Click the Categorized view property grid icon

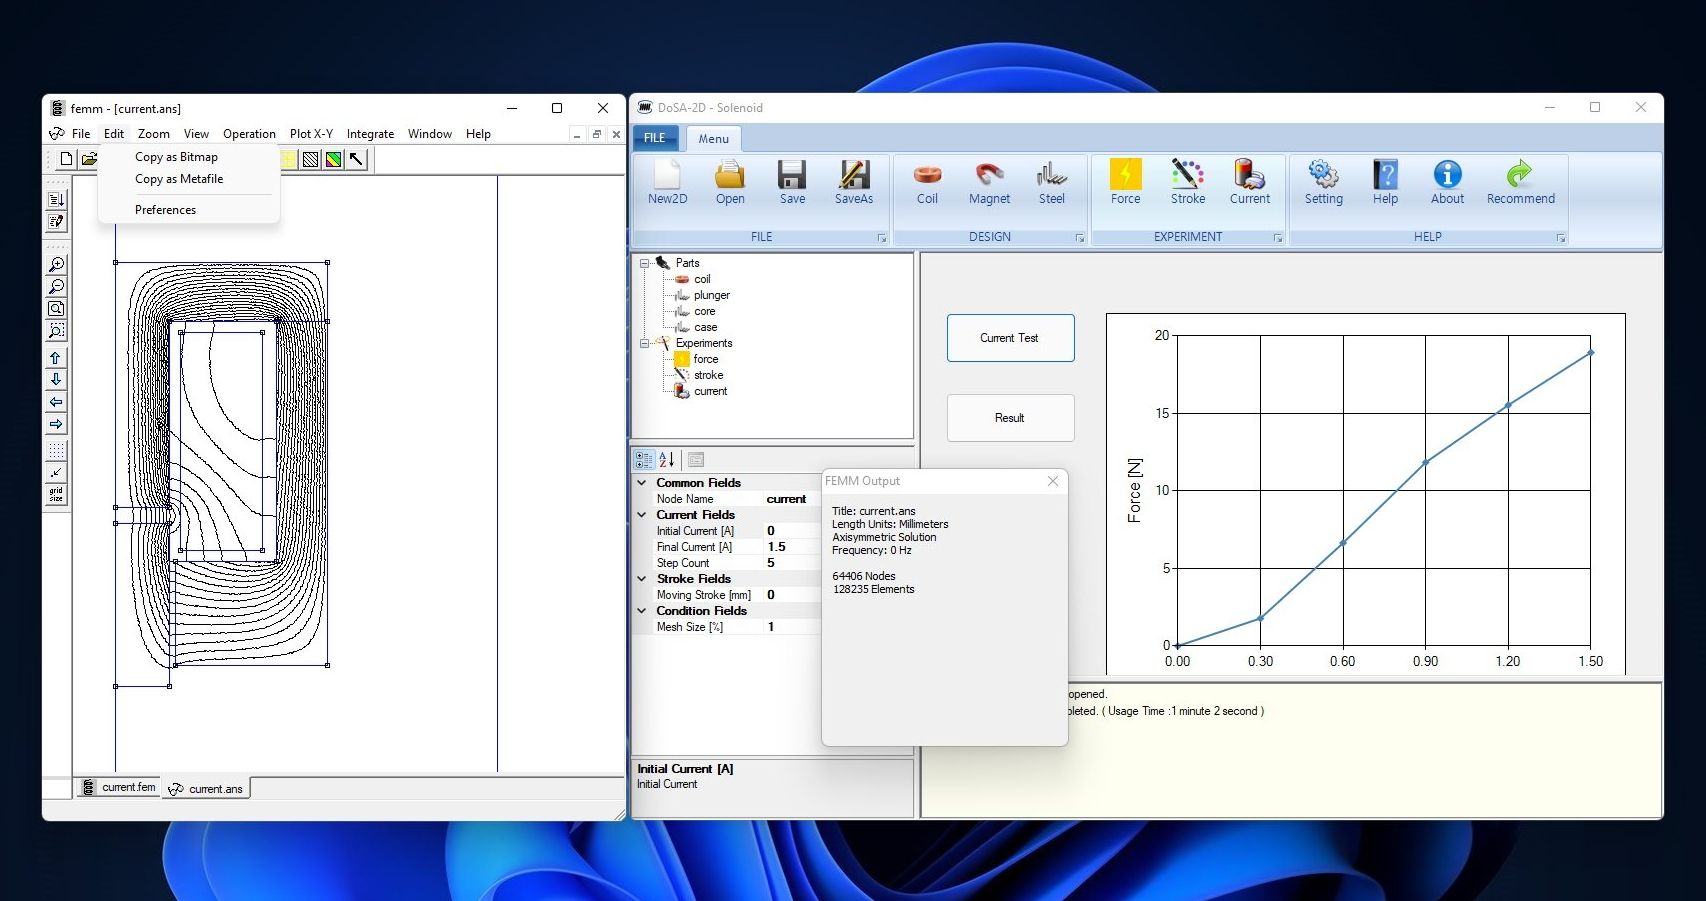point(644,459)
